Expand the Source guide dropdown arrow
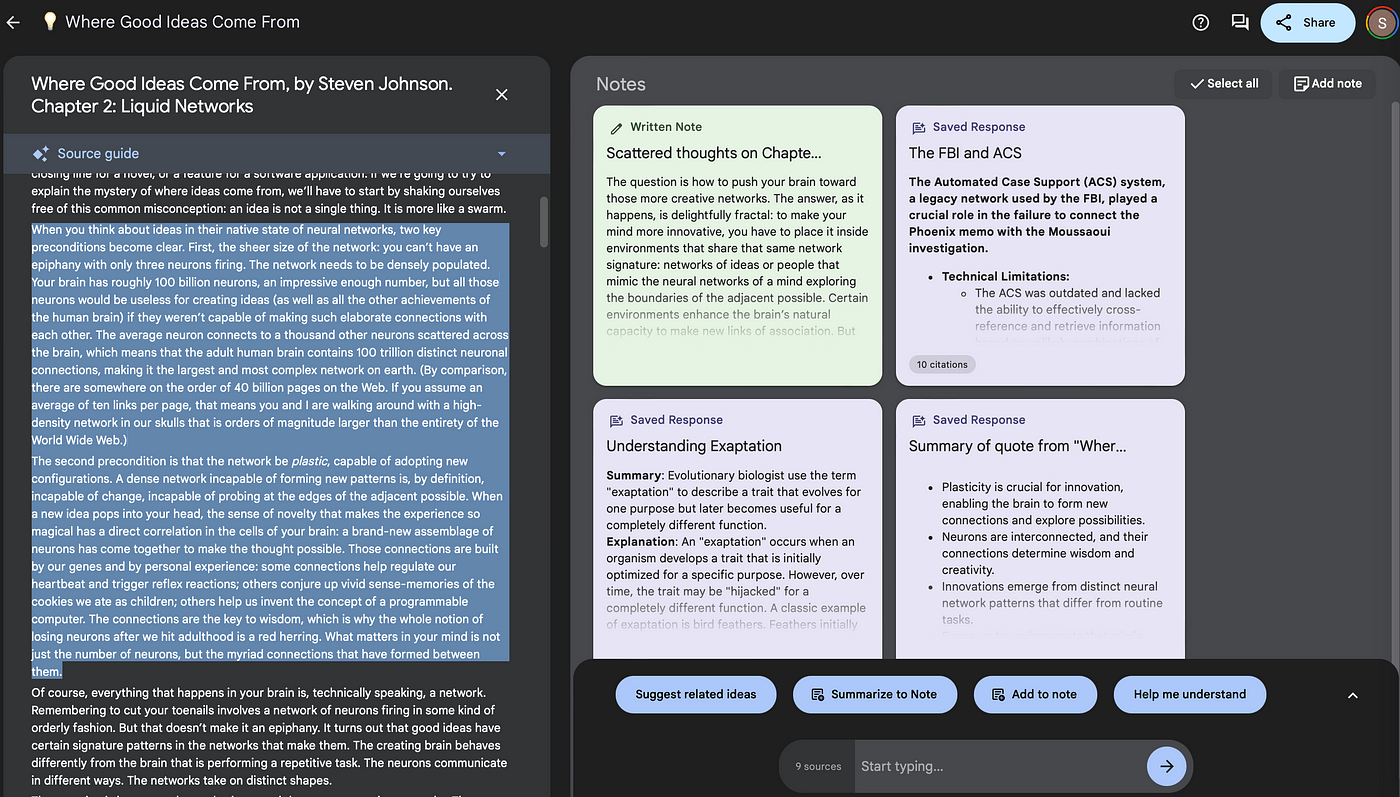This screenshot has width=1400, height=797. 502,154
